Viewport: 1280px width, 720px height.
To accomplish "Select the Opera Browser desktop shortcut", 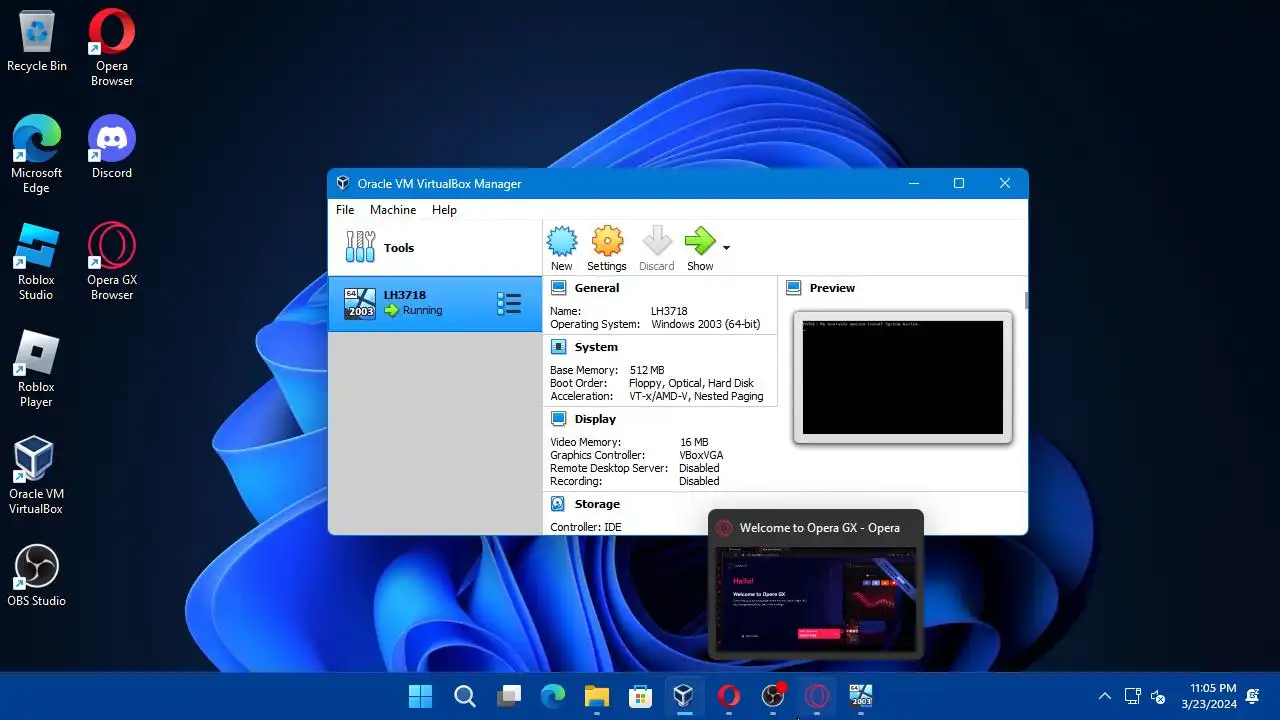I will click(112, 47).
